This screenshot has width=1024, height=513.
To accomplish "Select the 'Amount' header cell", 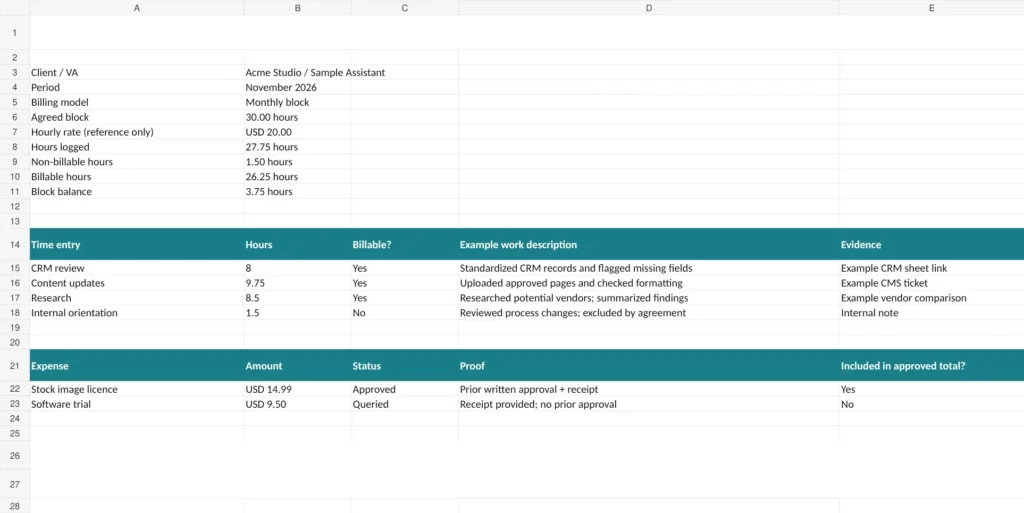I will 298,366.
